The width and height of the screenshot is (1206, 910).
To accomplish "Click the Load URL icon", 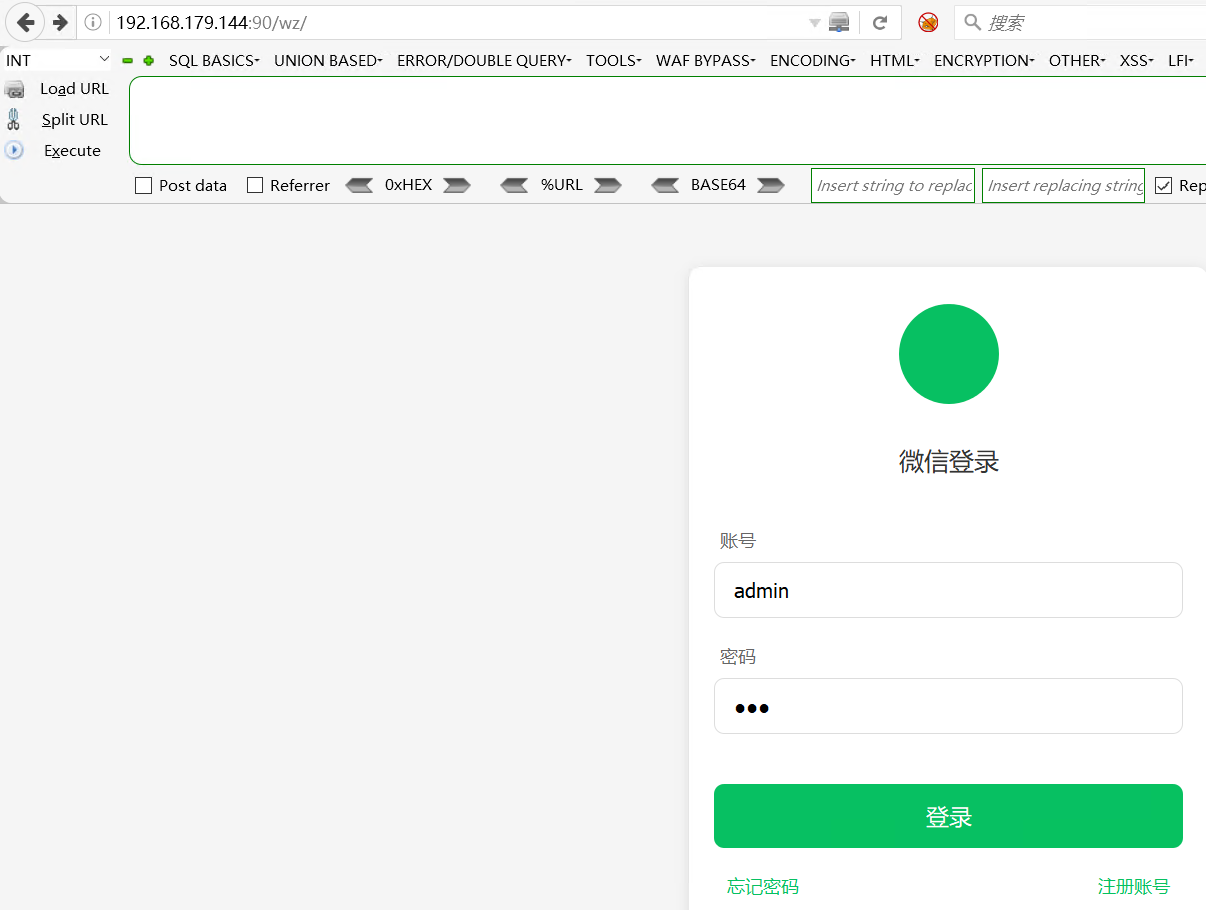I will point(14,89).
